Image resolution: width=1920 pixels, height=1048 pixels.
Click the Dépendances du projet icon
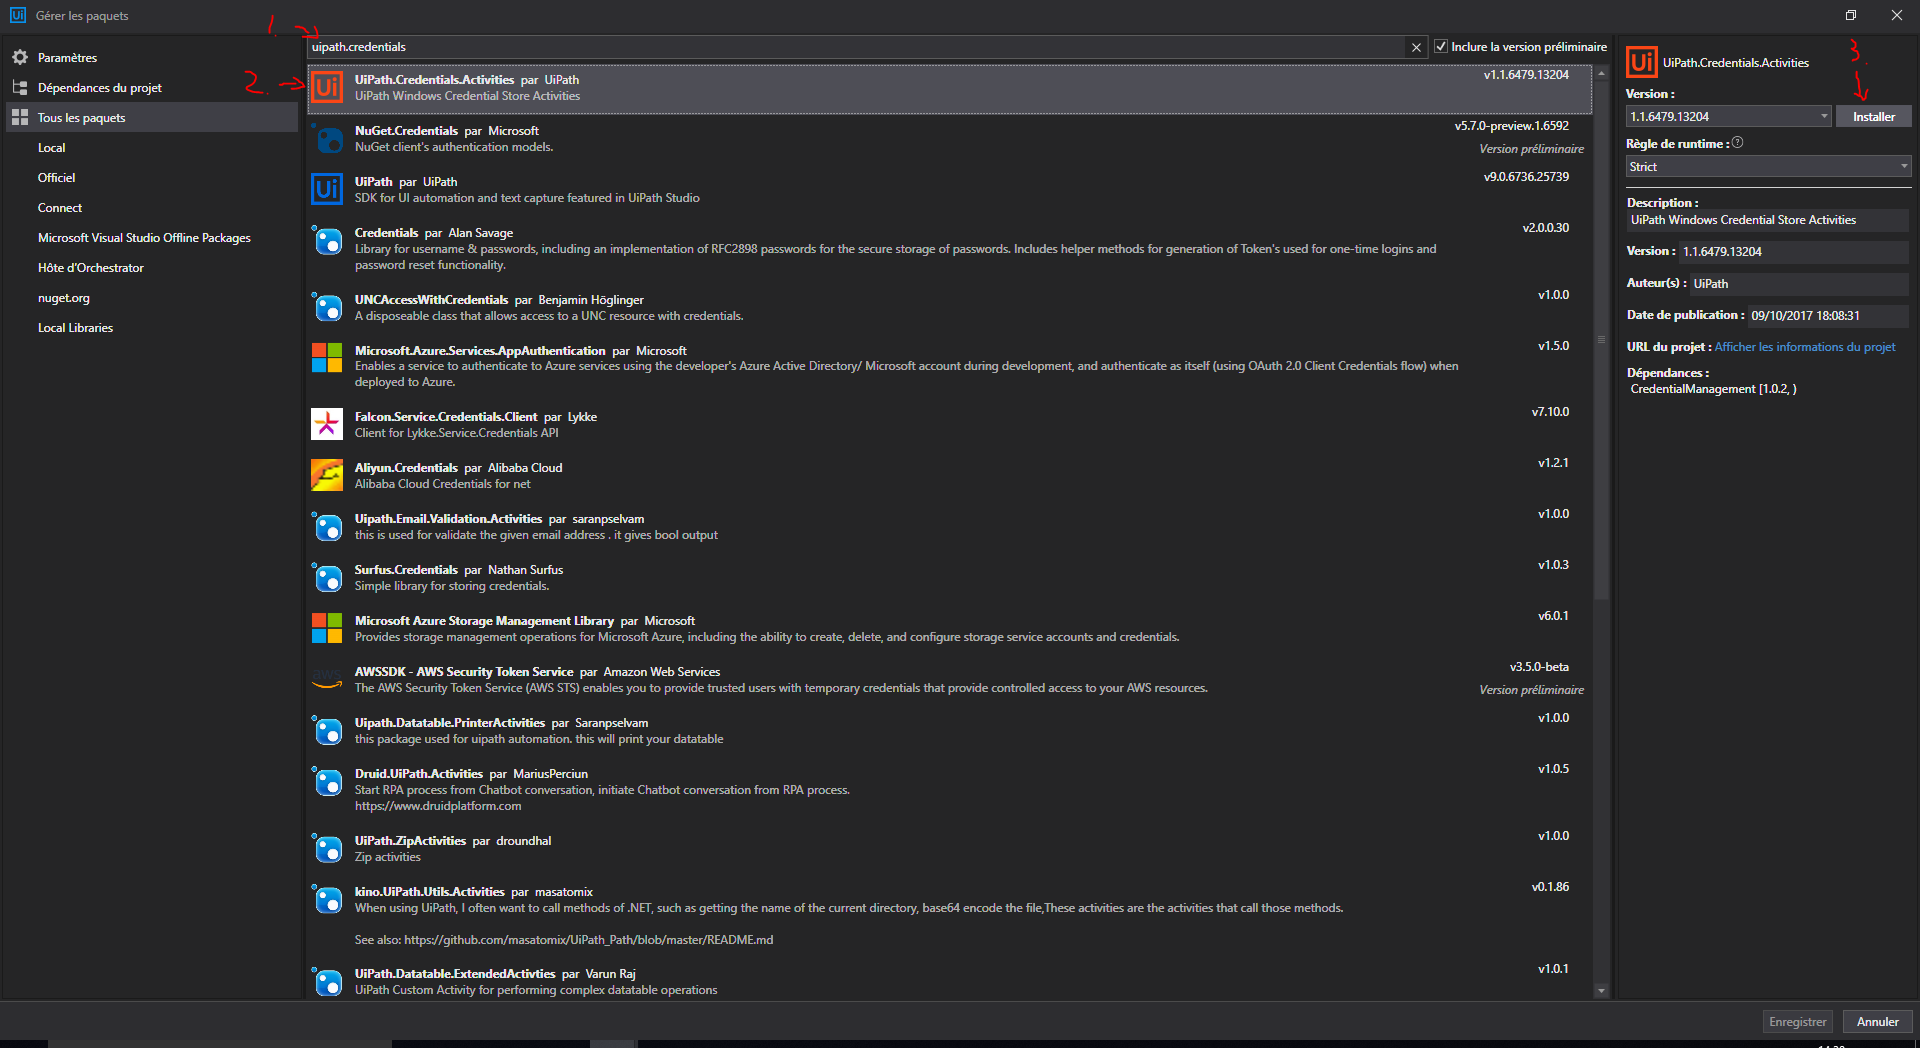20,87
